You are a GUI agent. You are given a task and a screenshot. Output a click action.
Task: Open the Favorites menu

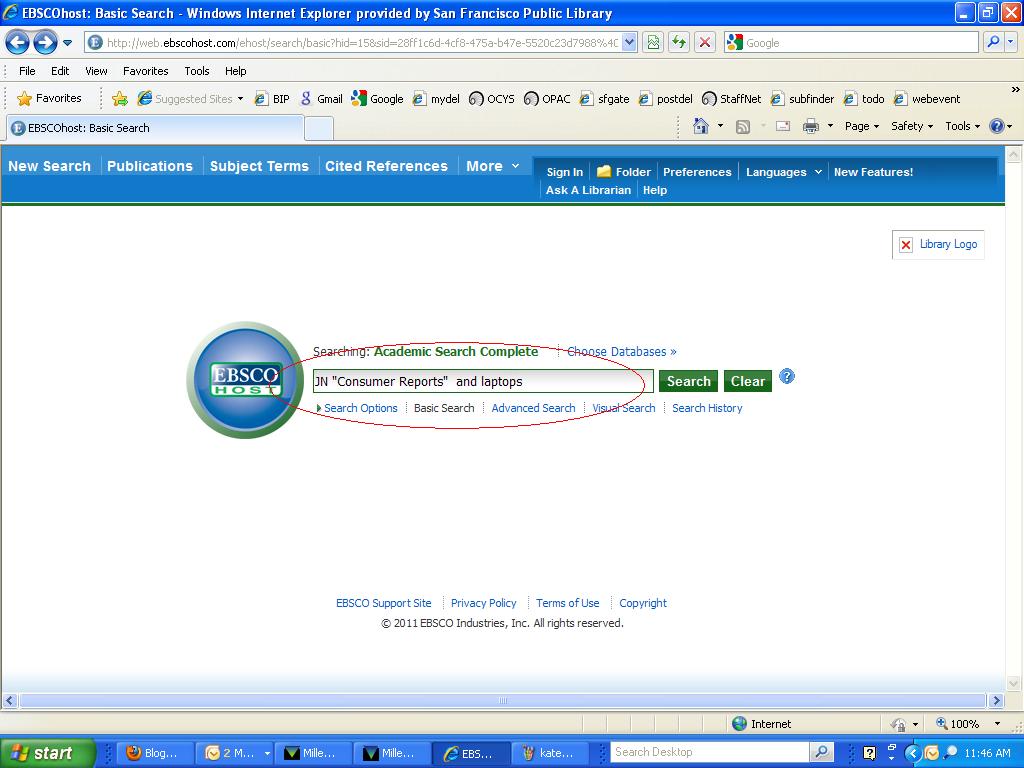[146, 71]
